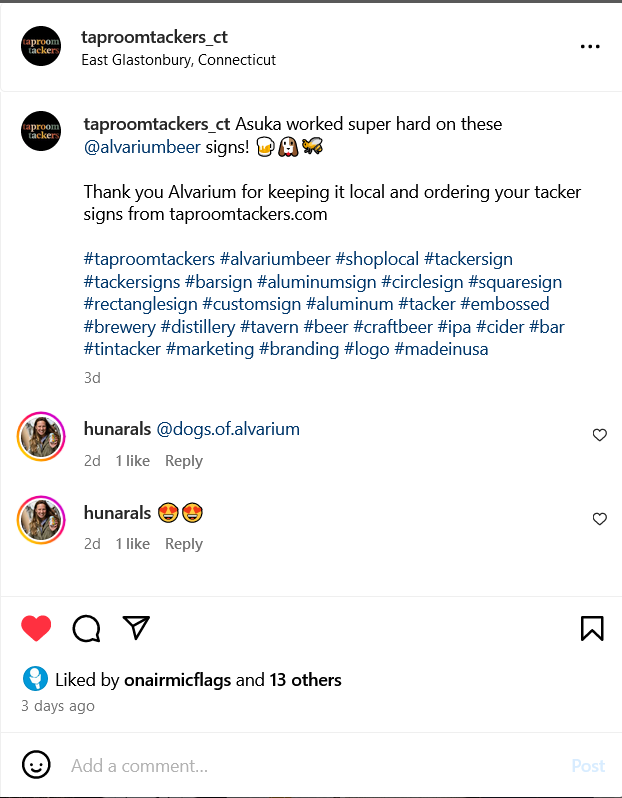View hunarals' story from first comment avatar

click(x=41, y=437)
